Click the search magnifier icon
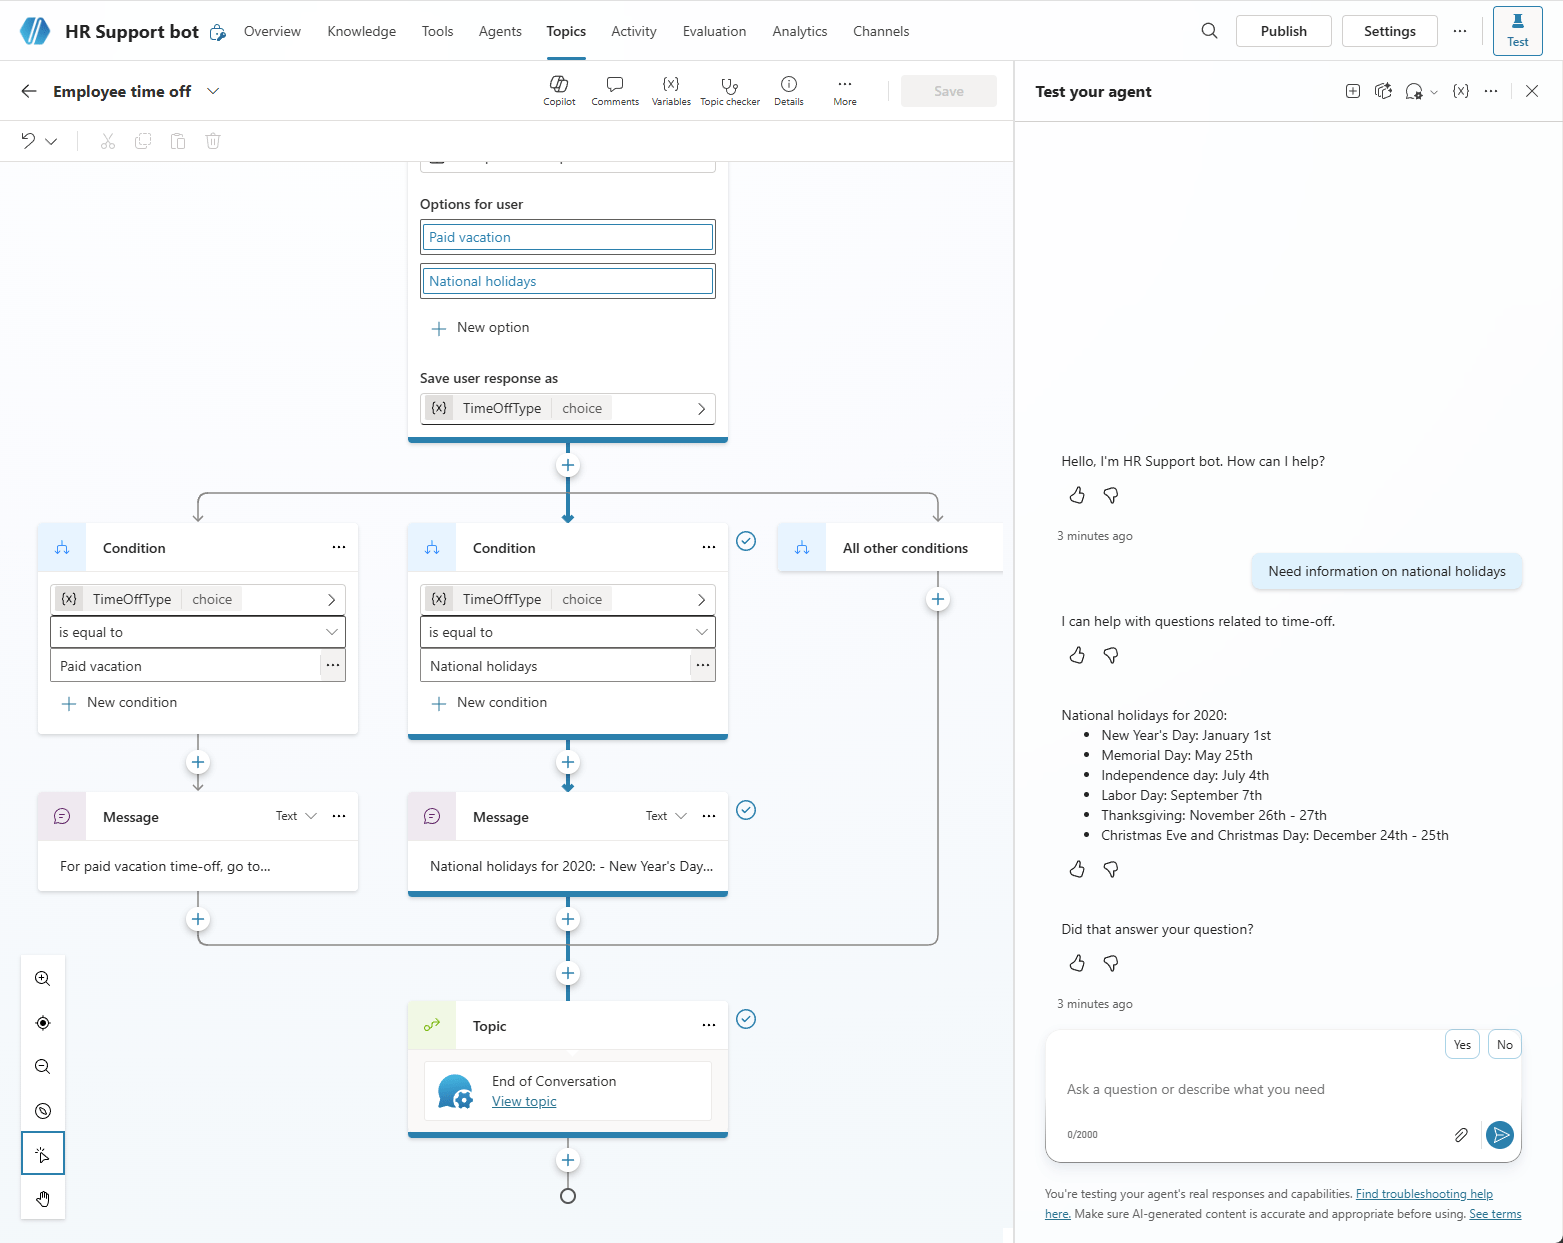 (x=1209, y=31)
